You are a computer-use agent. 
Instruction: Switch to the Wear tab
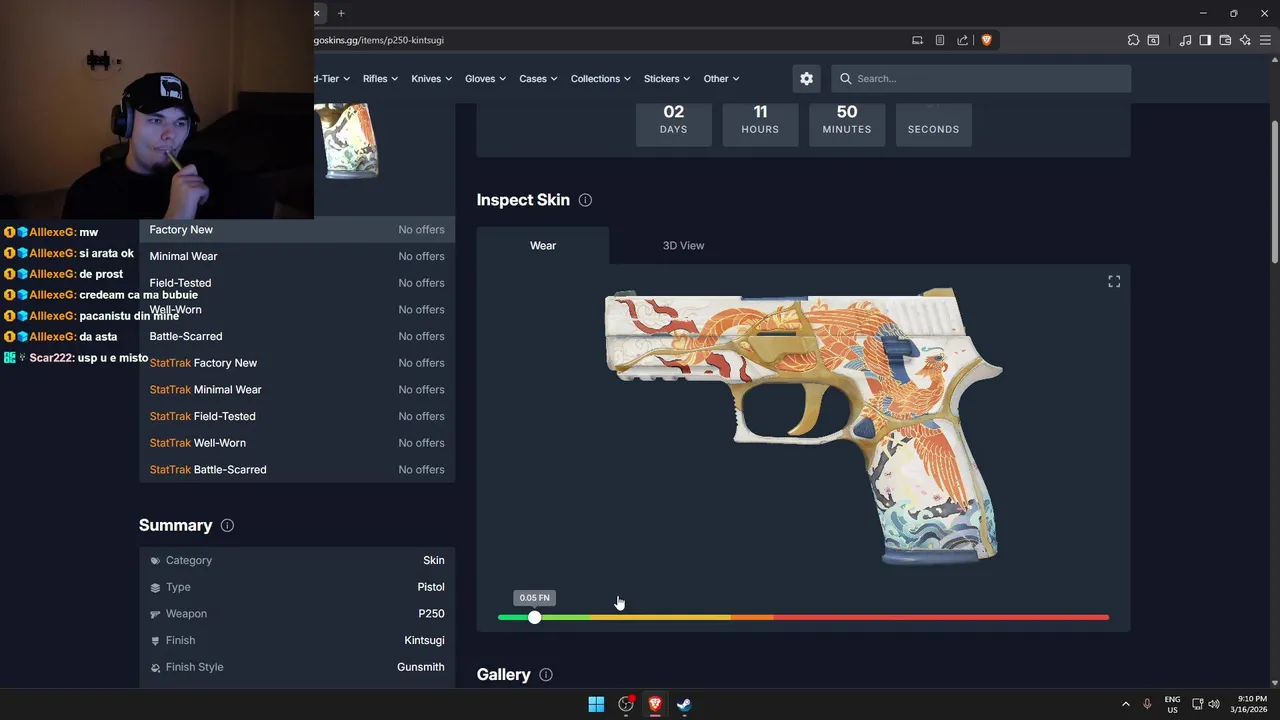(x=543, y=245)
